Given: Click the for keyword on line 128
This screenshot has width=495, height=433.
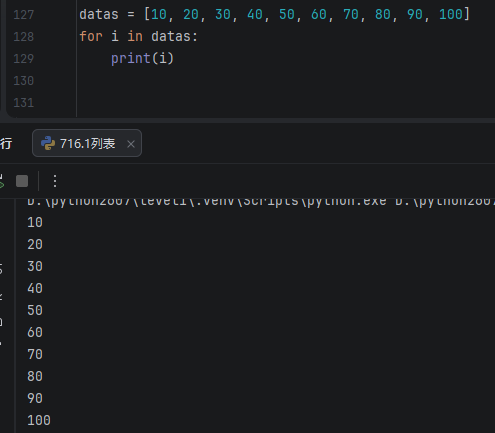Looking at the screenshot, I should [91, 36].
